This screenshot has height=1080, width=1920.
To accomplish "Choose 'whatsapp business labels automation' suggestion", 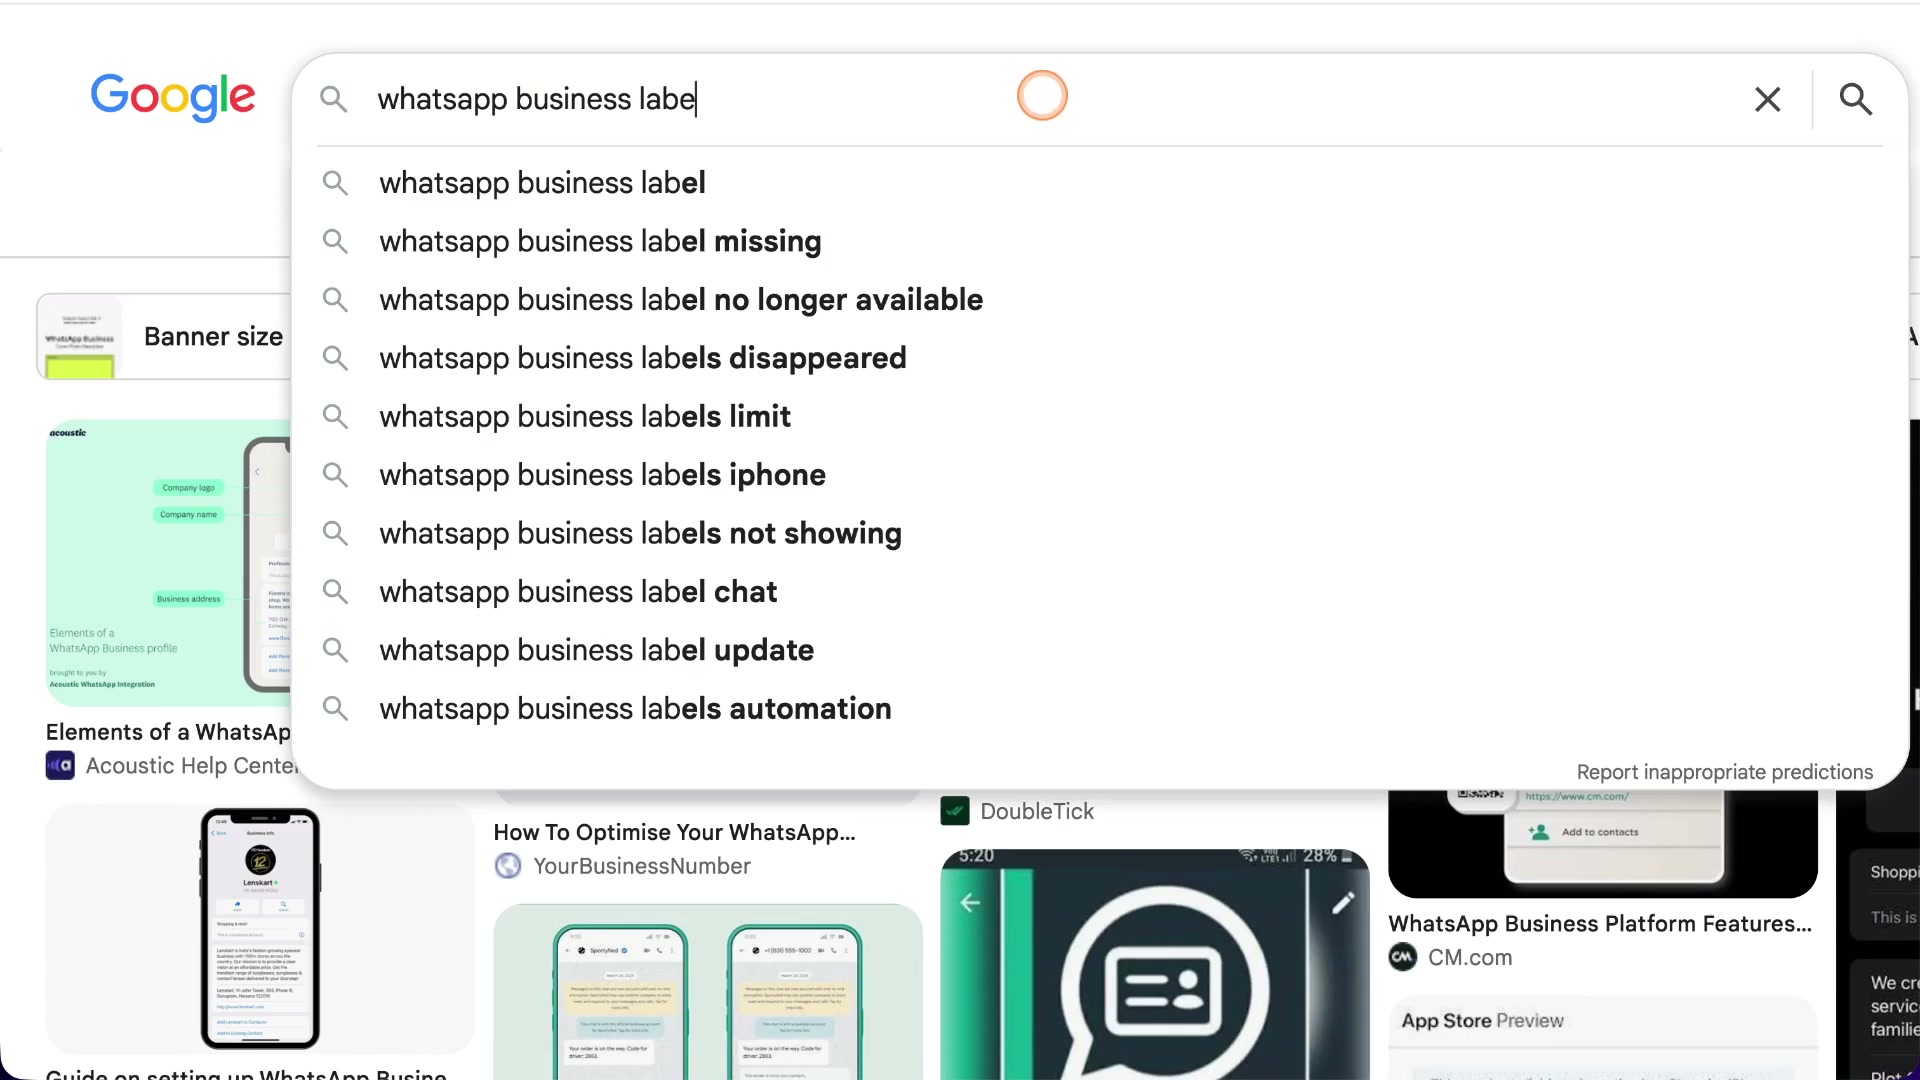I will 1100,708.
